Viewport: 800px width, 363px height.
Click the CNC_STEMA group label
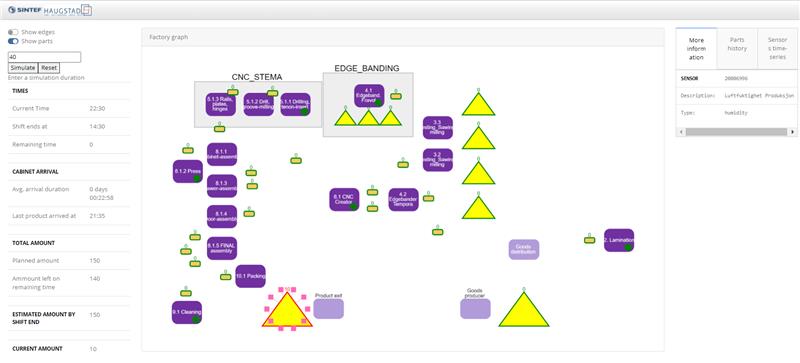click(257, 77)
